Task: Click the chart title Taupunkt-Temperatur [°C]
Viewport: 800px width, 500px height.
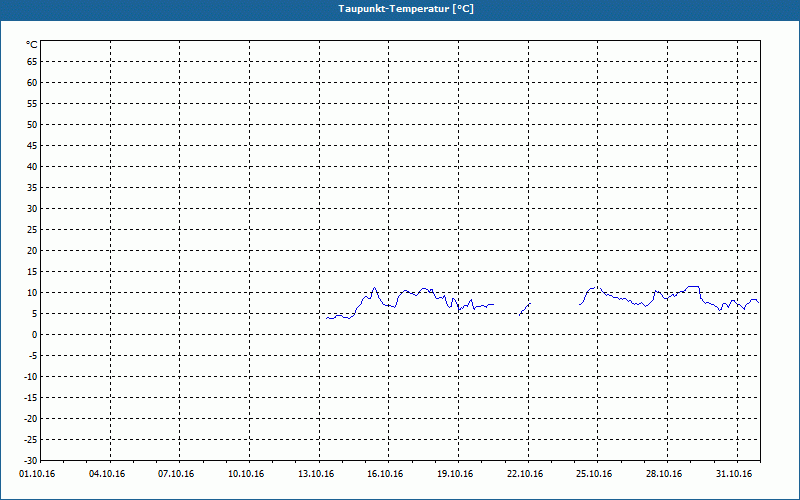Action: click(406, 9)
